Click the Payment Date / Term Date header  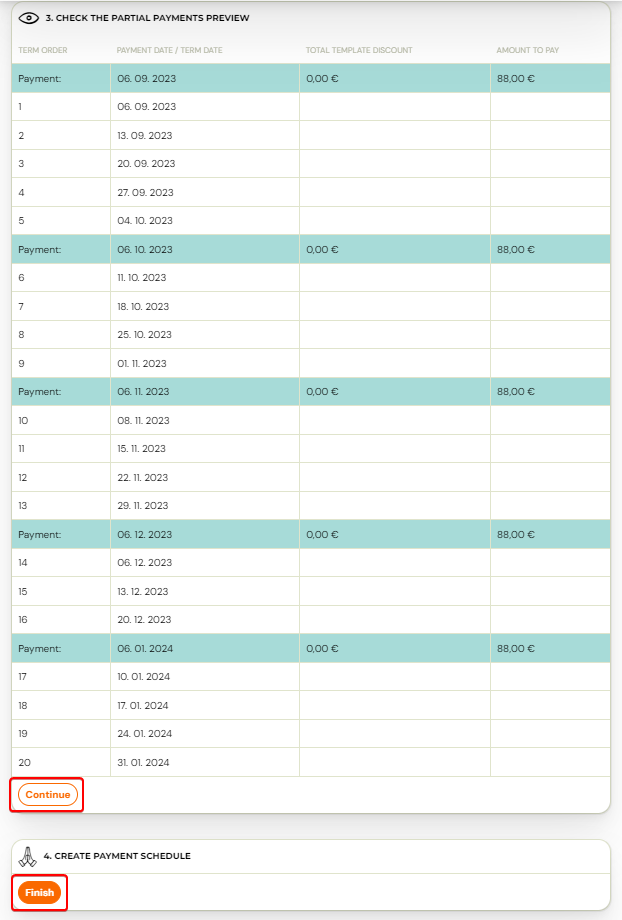click(x=170, y=50)
